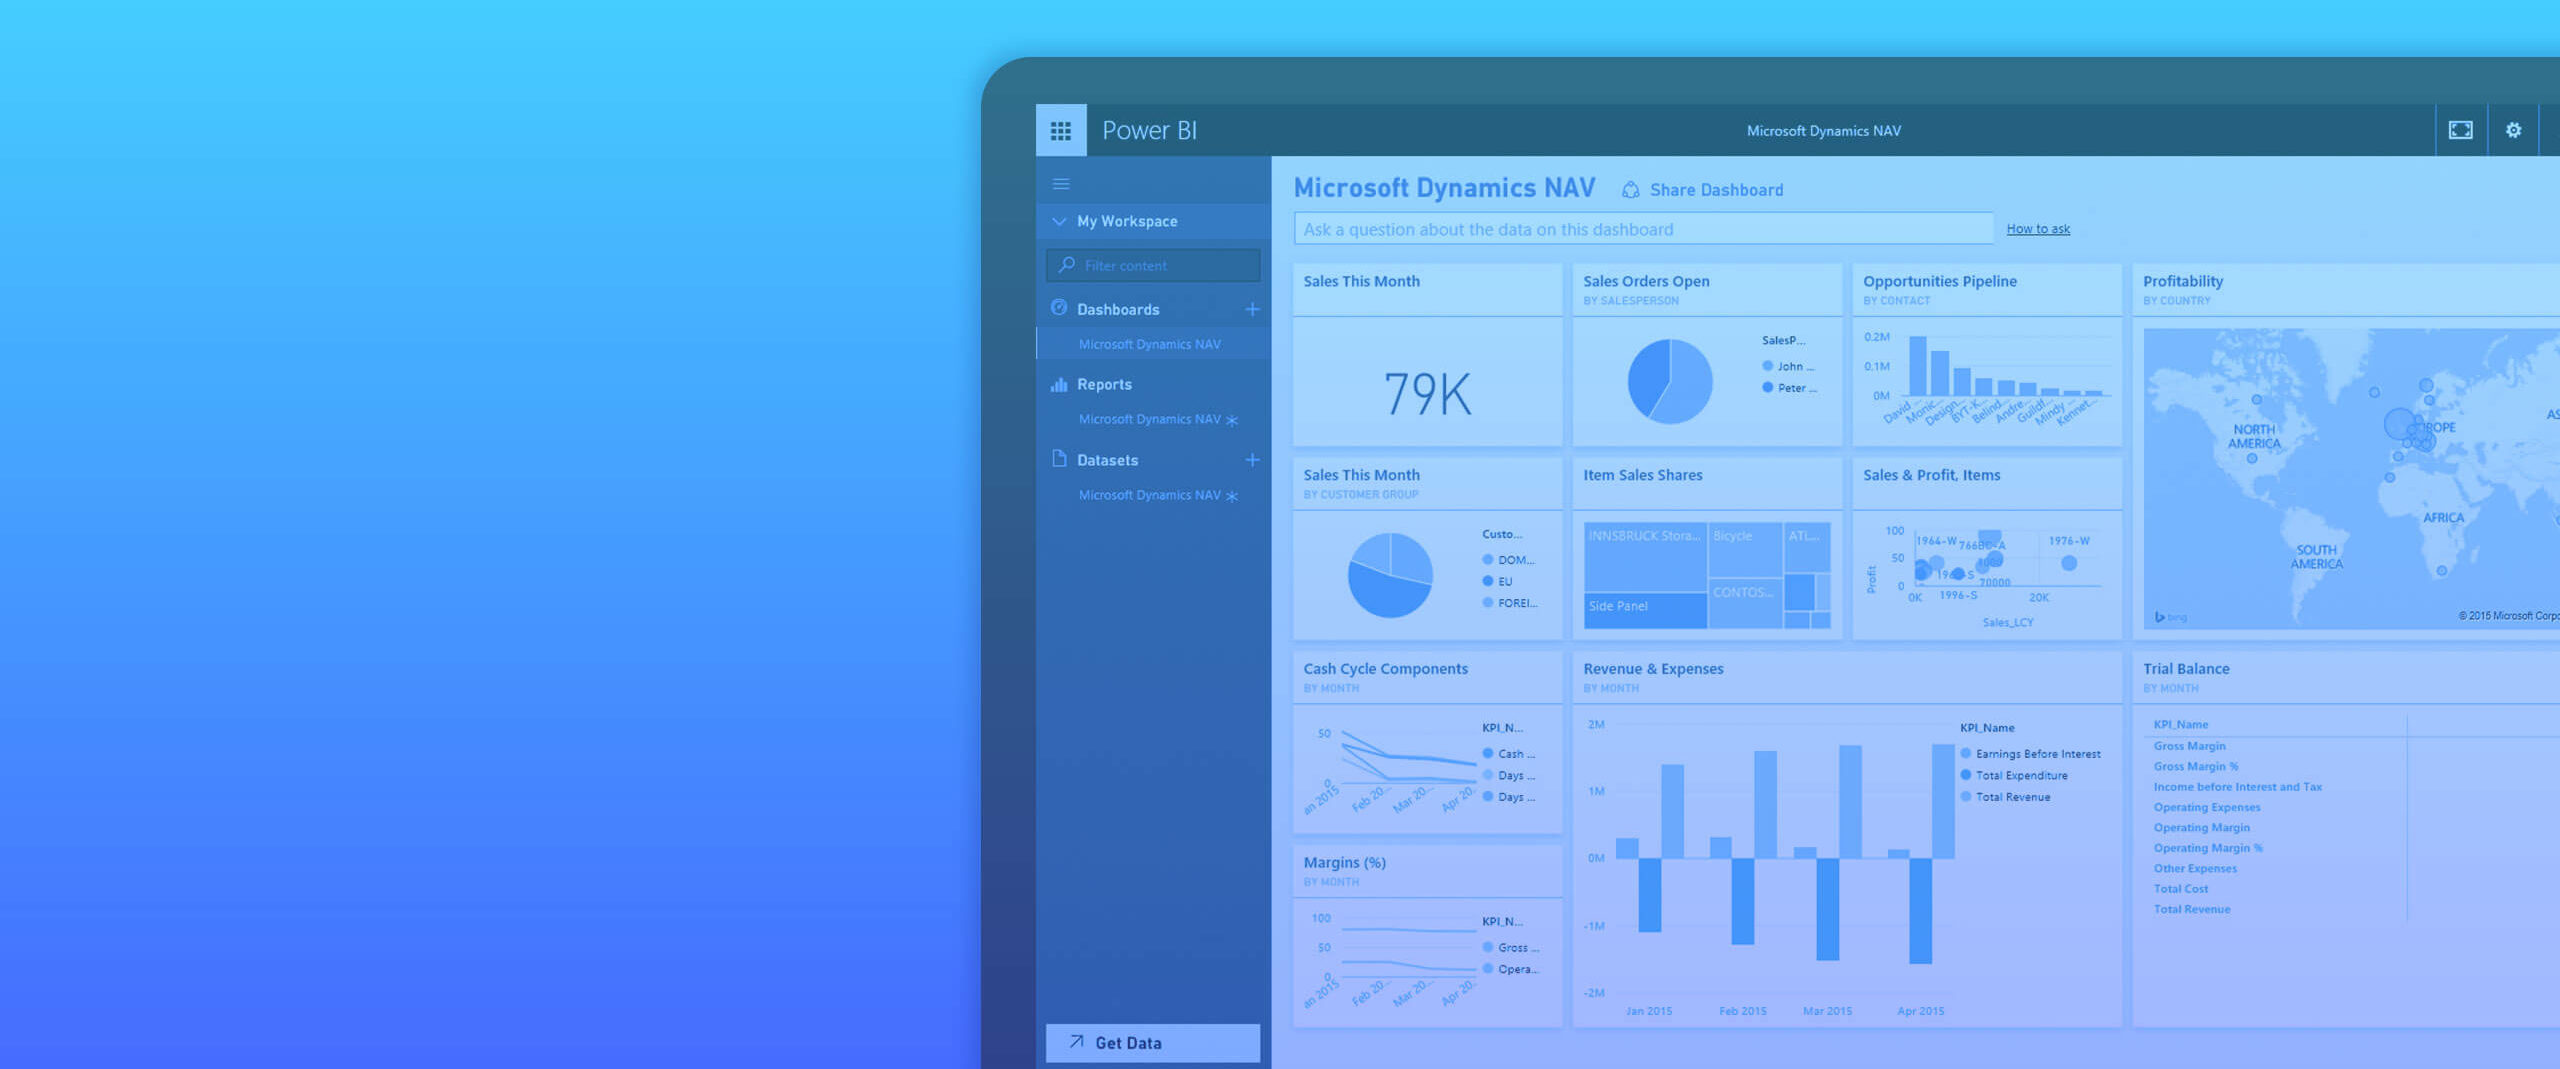The image size is (2560, 1069).
Task: Click Operating Expenses row in Trial Balance
Action: point(2207,807)
